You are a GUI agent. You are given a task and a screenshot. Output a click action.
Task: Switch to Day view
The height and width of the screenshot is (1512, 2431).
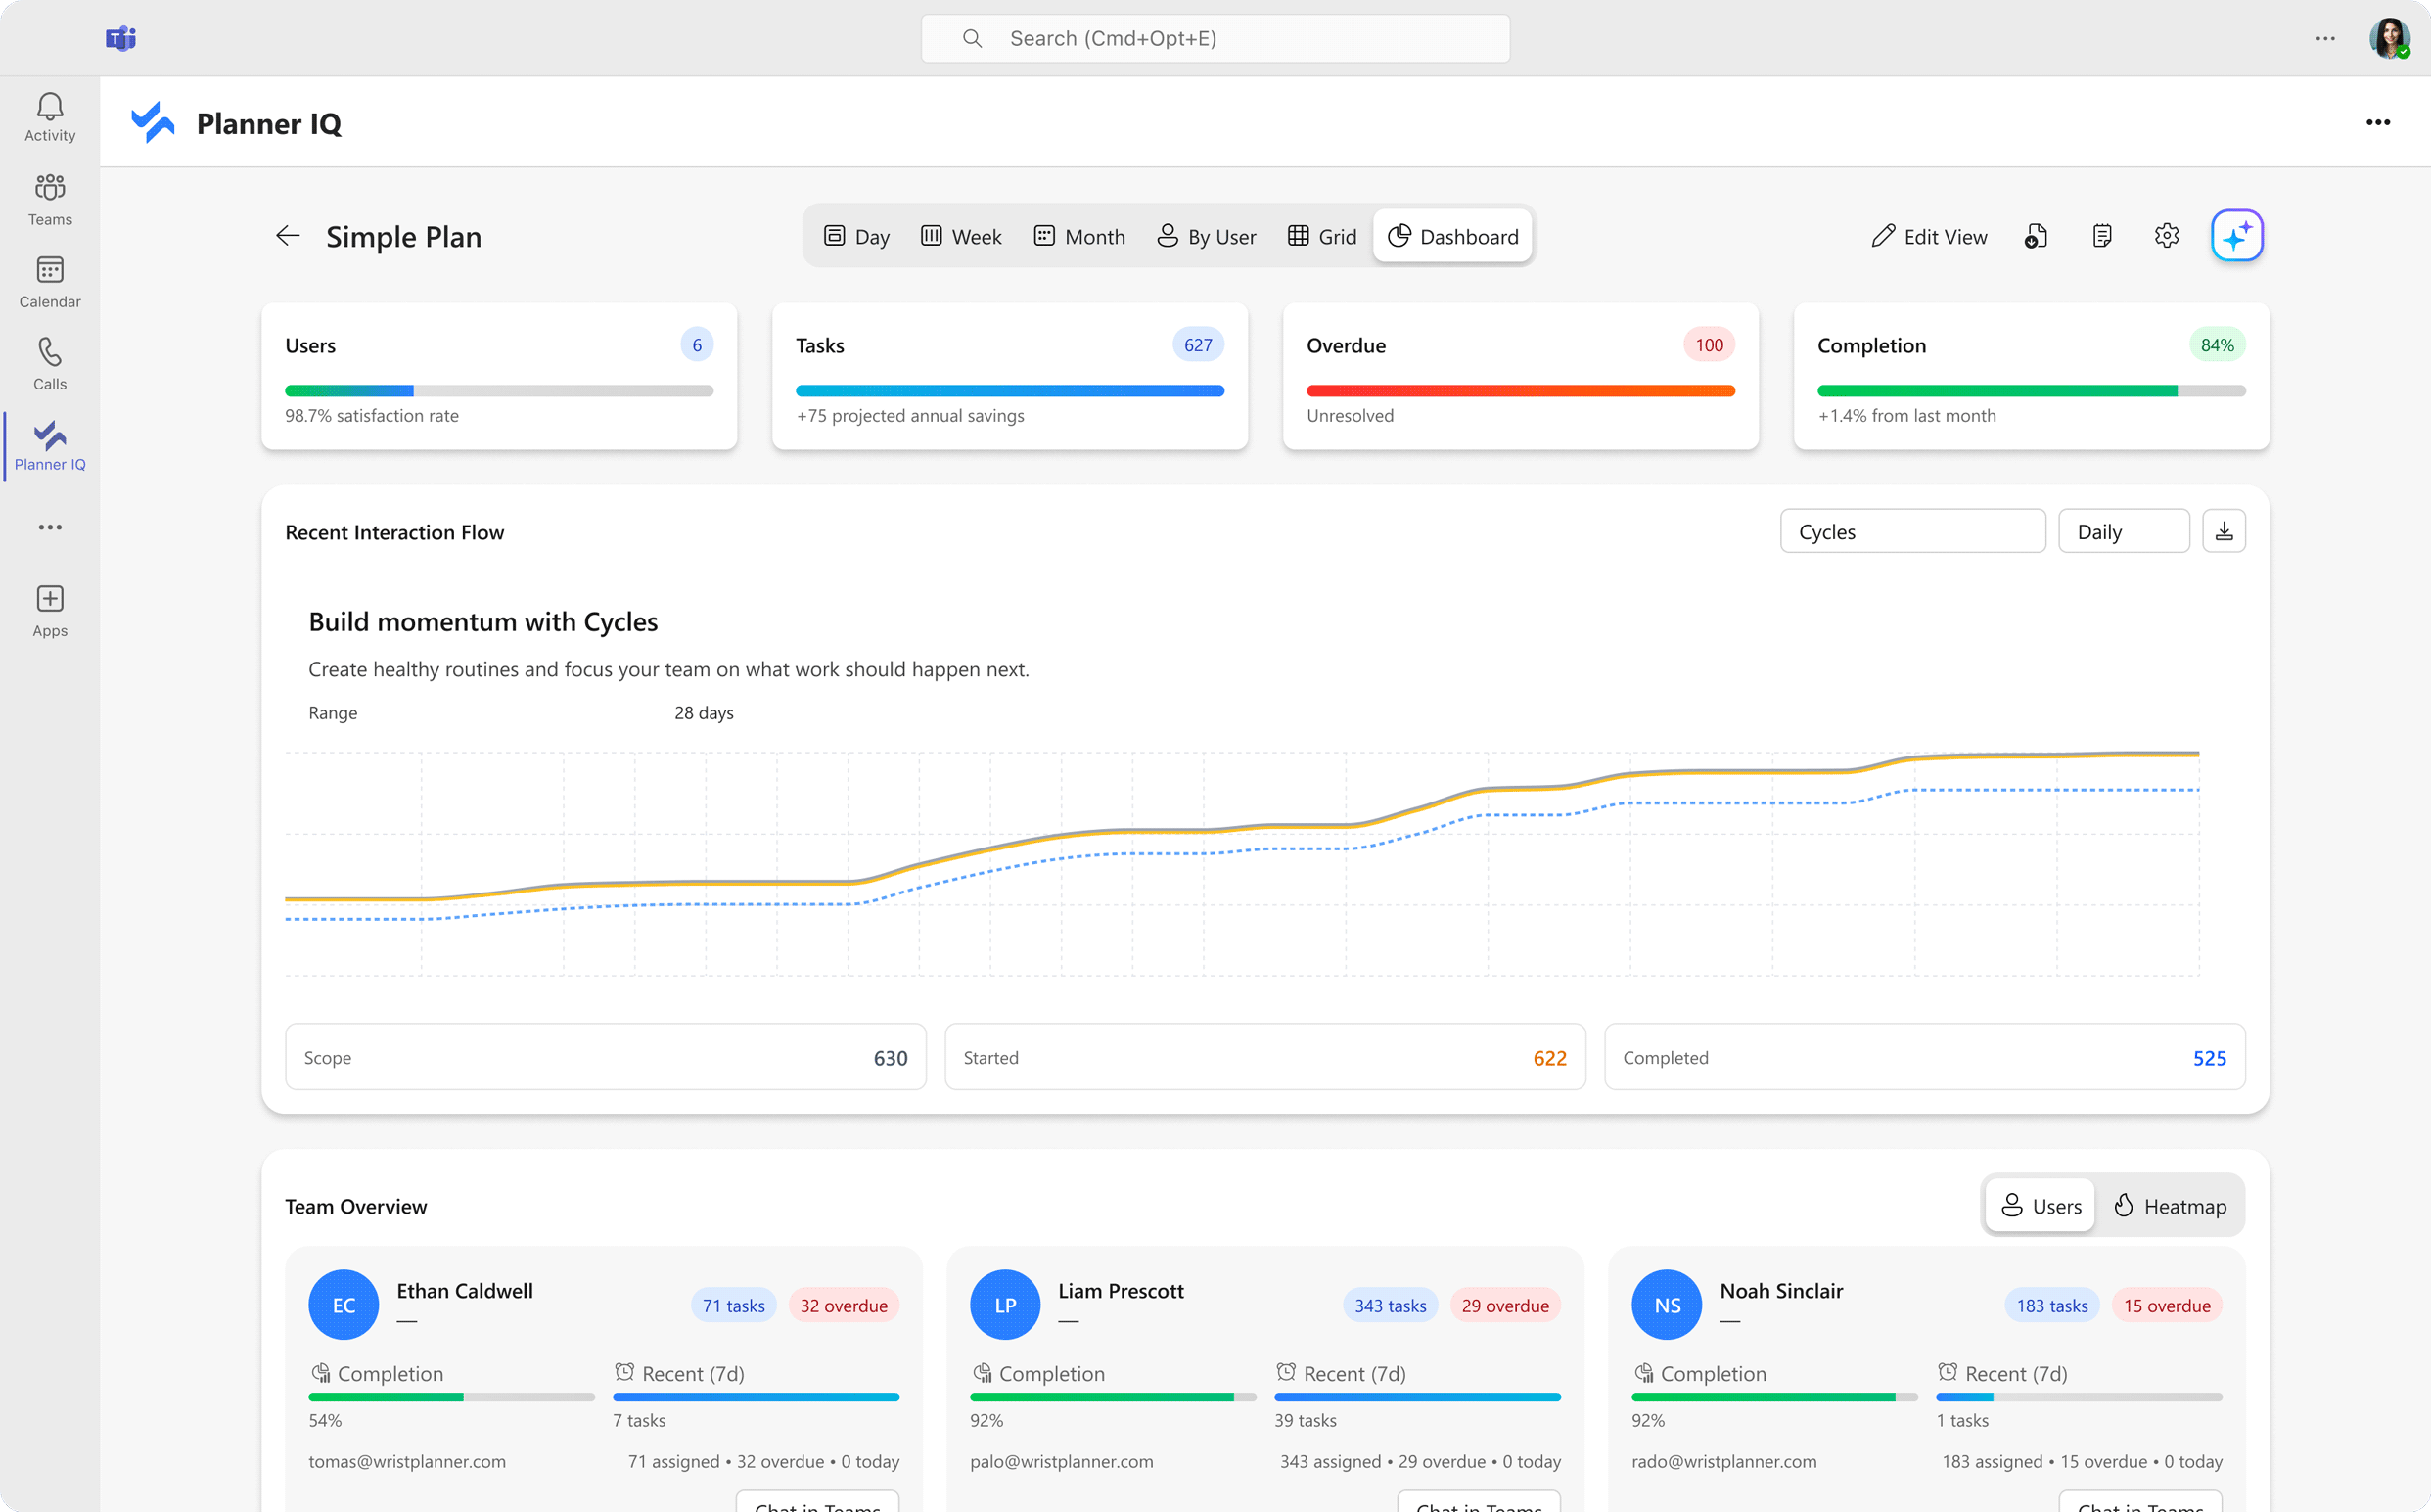[856, 236]
